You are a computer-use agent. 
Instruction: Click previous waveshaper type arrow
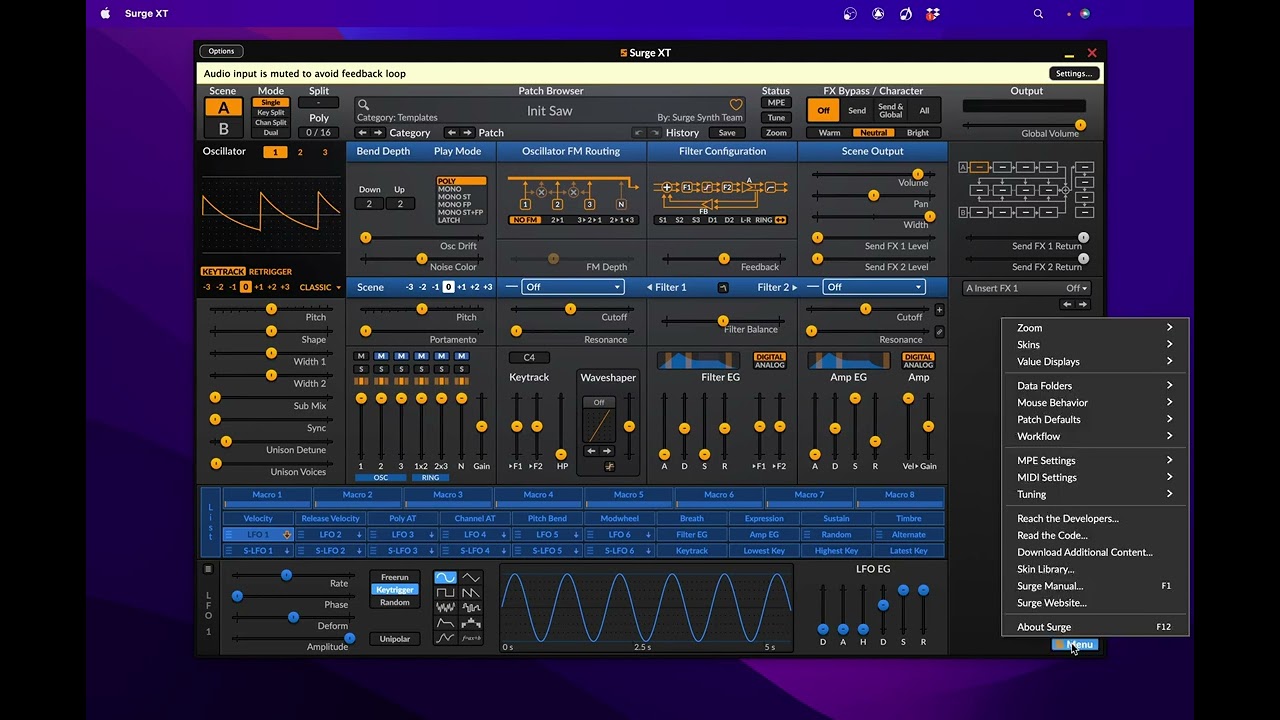coord(591,451)
